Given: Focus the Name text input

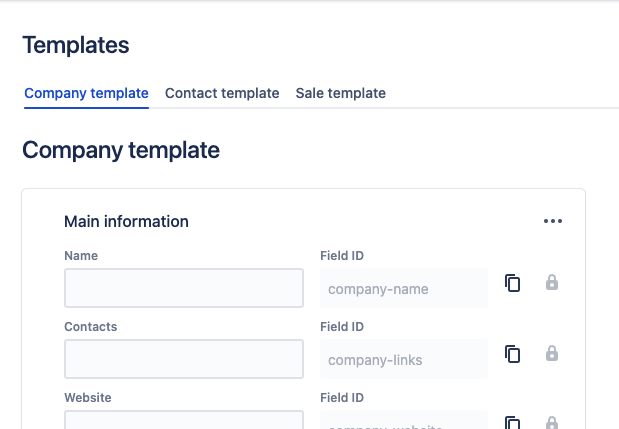Looking at the screenshot, I should coord(184,288).
